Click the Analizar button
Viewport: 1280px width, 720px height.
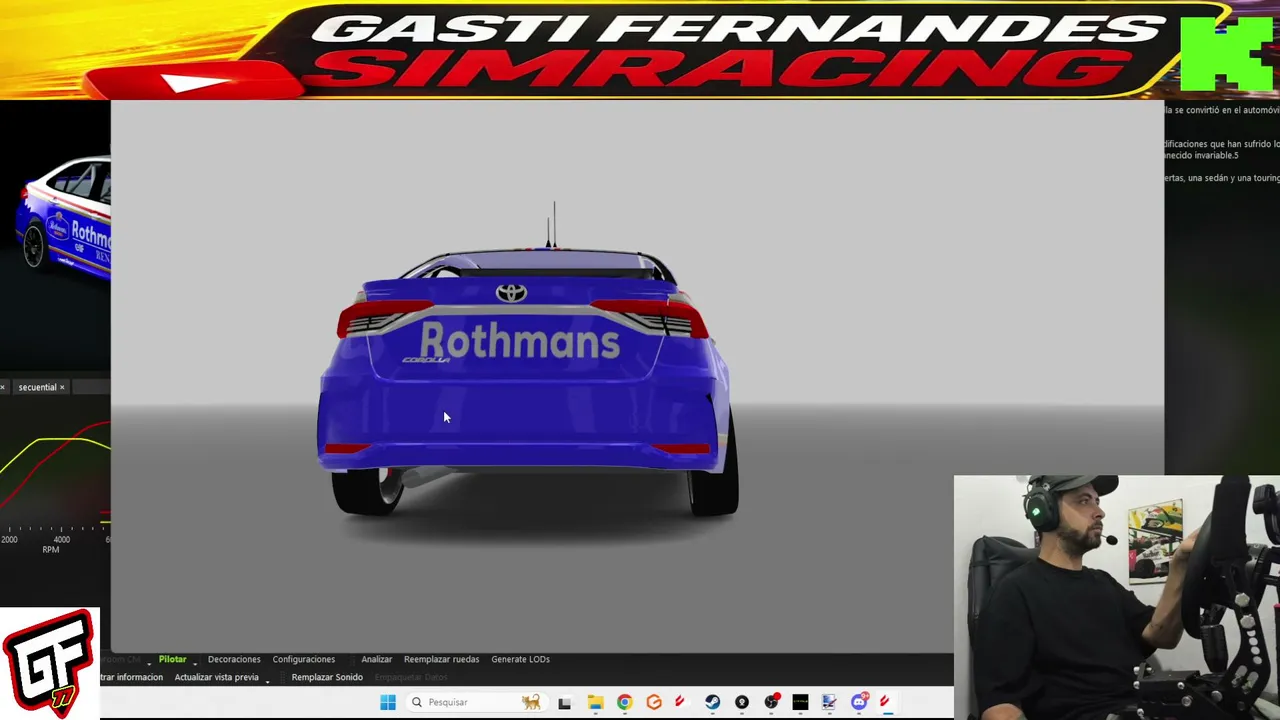377,659
